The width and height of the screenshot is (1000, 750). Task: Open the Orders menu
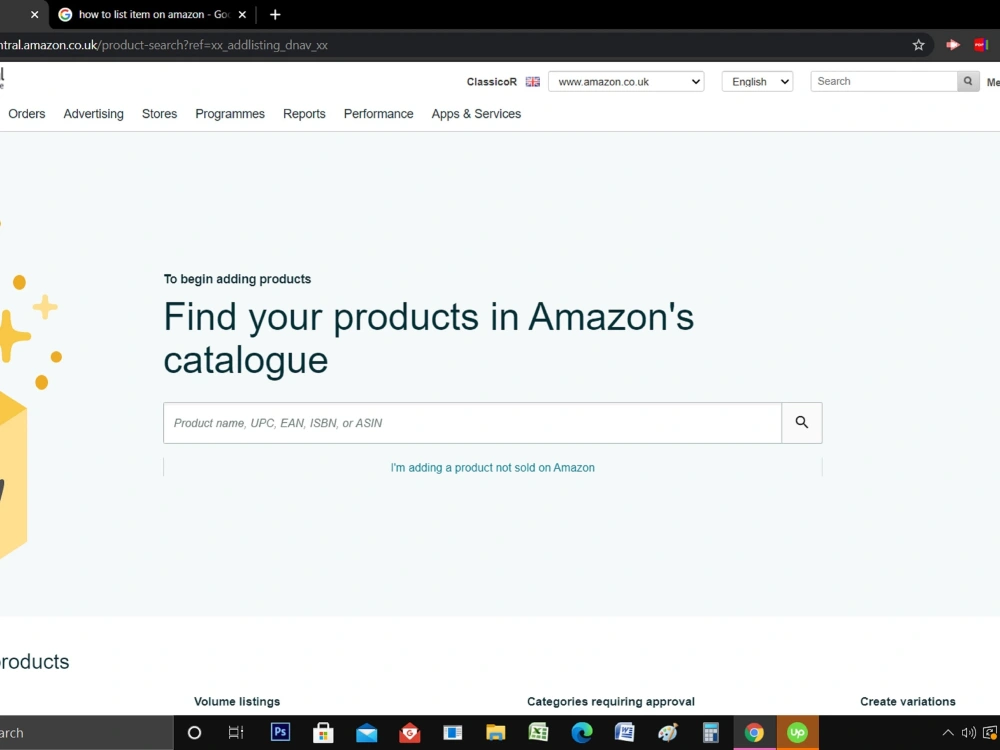click(27, 114)
